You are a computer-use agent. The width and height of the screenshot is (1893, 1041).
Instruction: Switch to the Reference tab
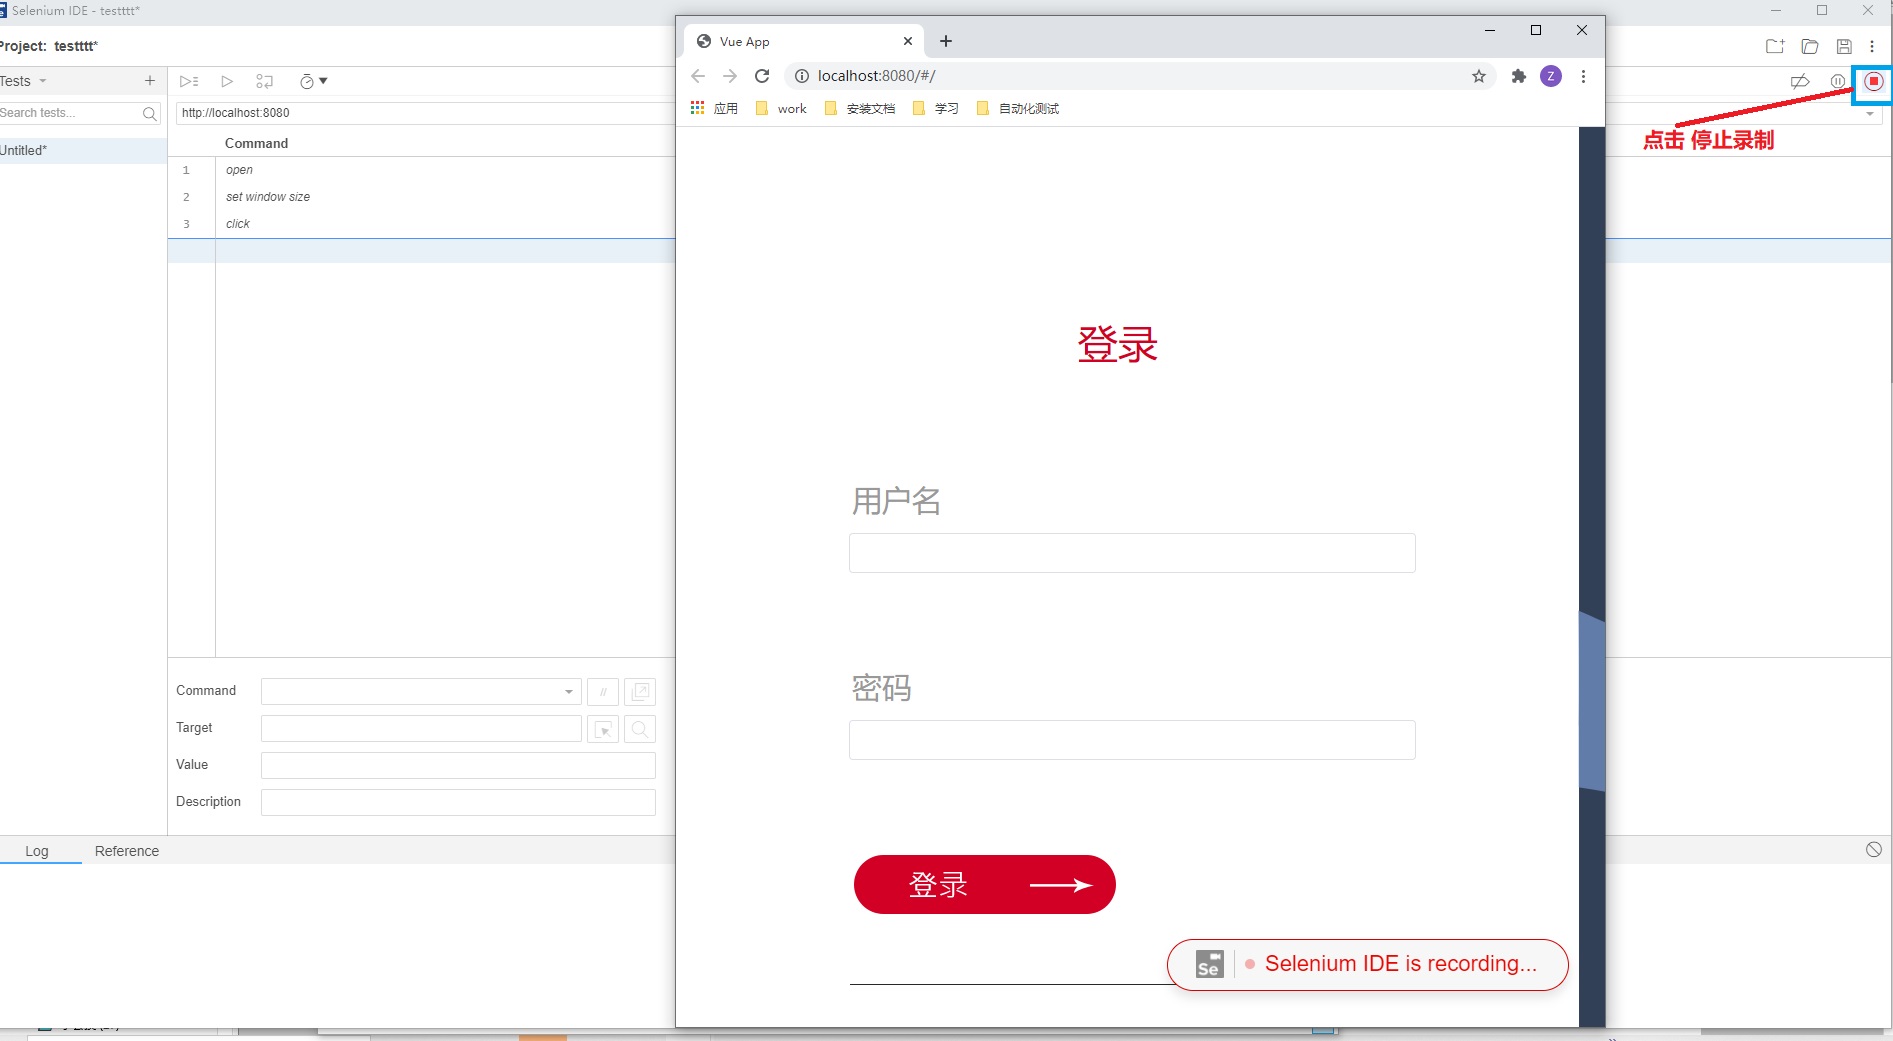pyautogui.click(x=127, y=851)
